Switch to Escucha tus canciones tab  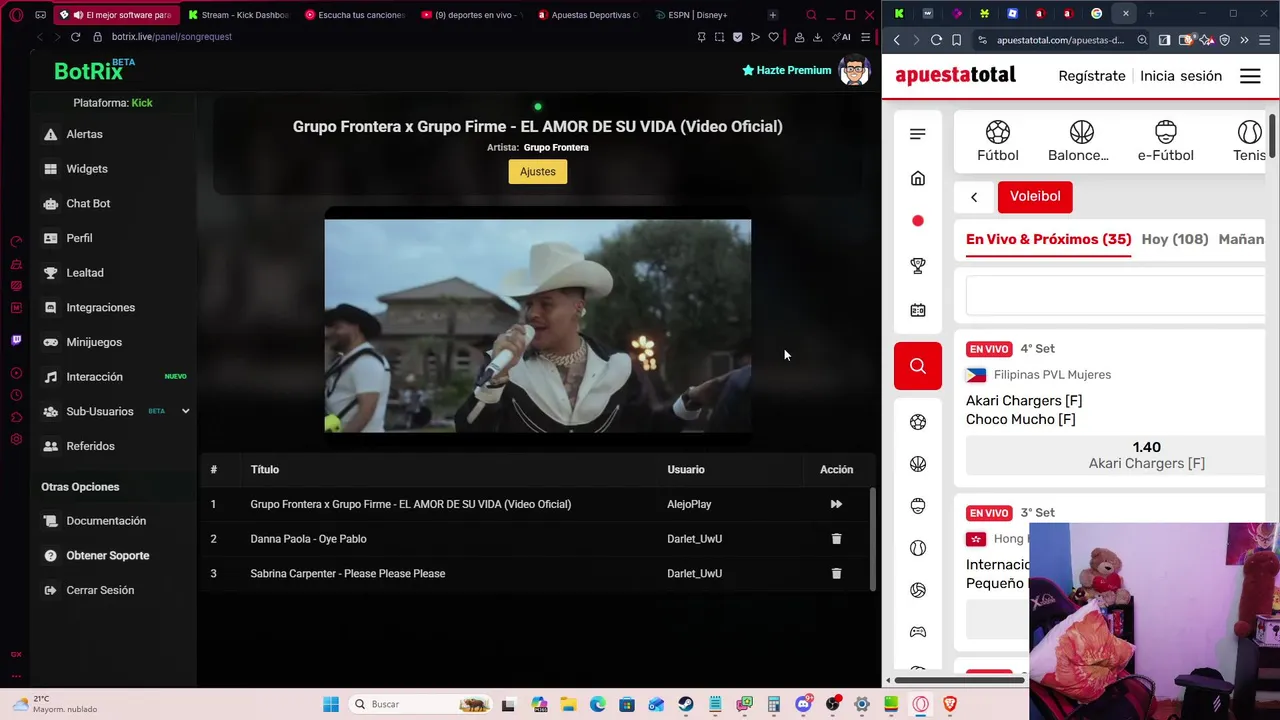(356, 15)
